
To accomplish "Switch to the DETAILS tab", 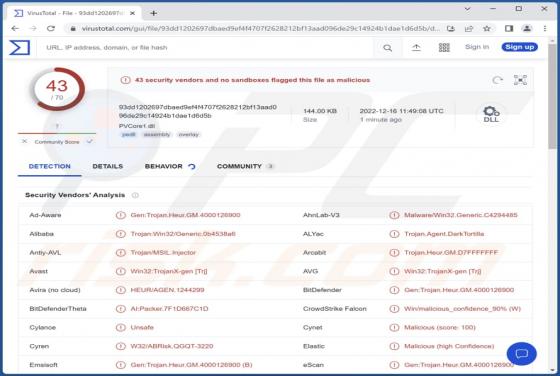I will click(x=108, y=166).
